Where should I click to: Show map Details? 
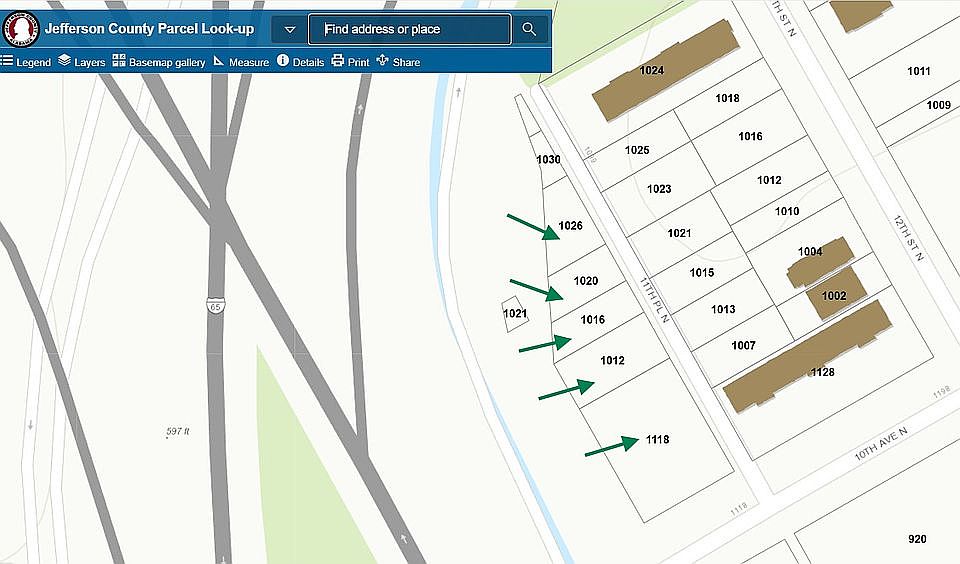[300, 62]
